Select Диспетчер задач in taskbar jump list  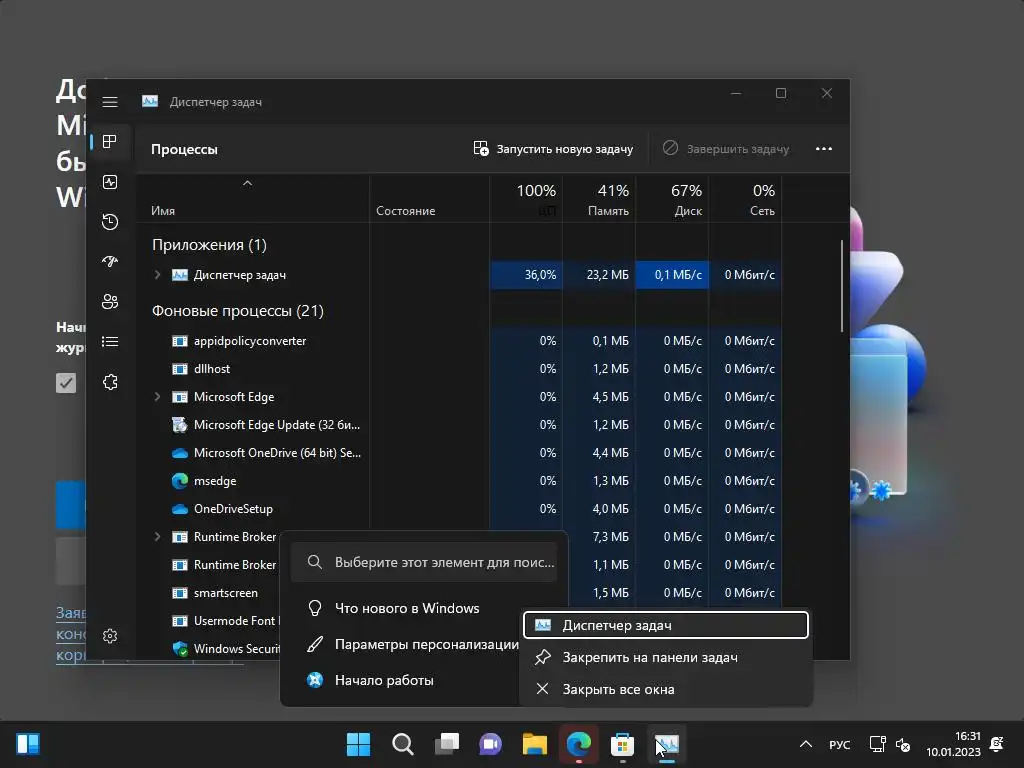coord(666,626)
